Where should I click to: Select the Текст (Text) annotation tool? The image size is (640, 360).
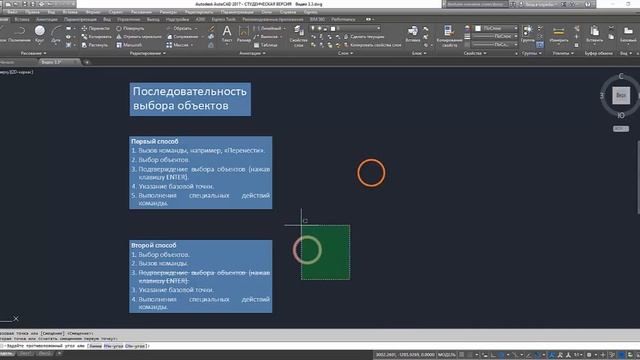227,34
